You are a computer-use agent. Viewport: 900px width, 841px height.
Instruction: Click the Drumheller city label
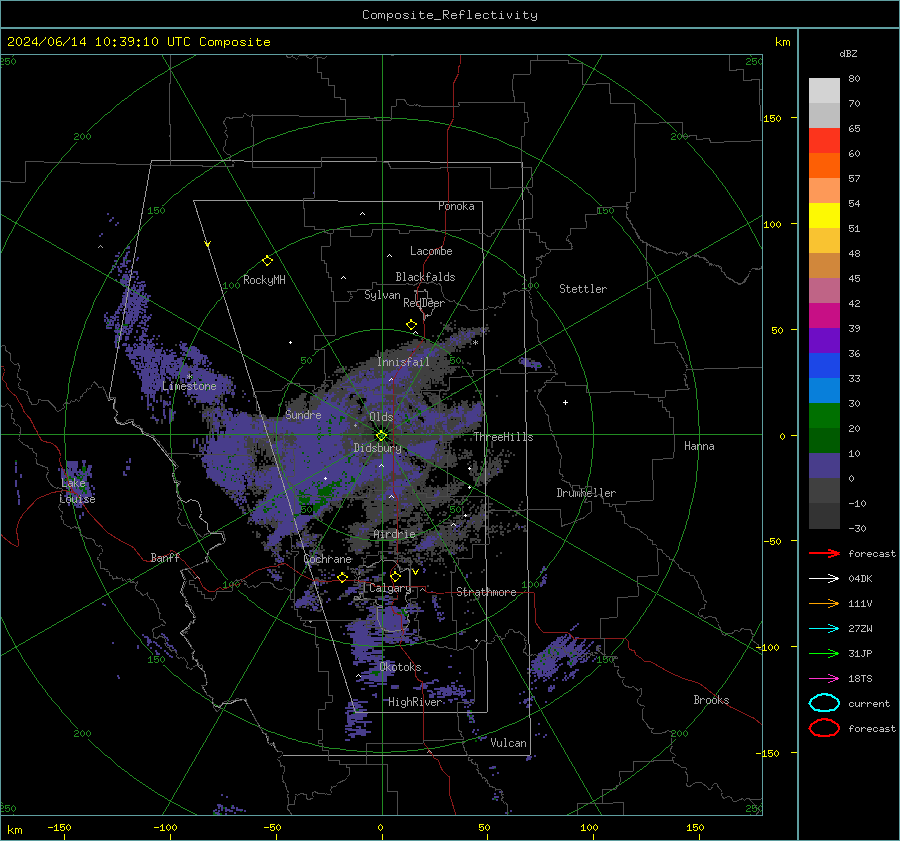click(586, 493)
